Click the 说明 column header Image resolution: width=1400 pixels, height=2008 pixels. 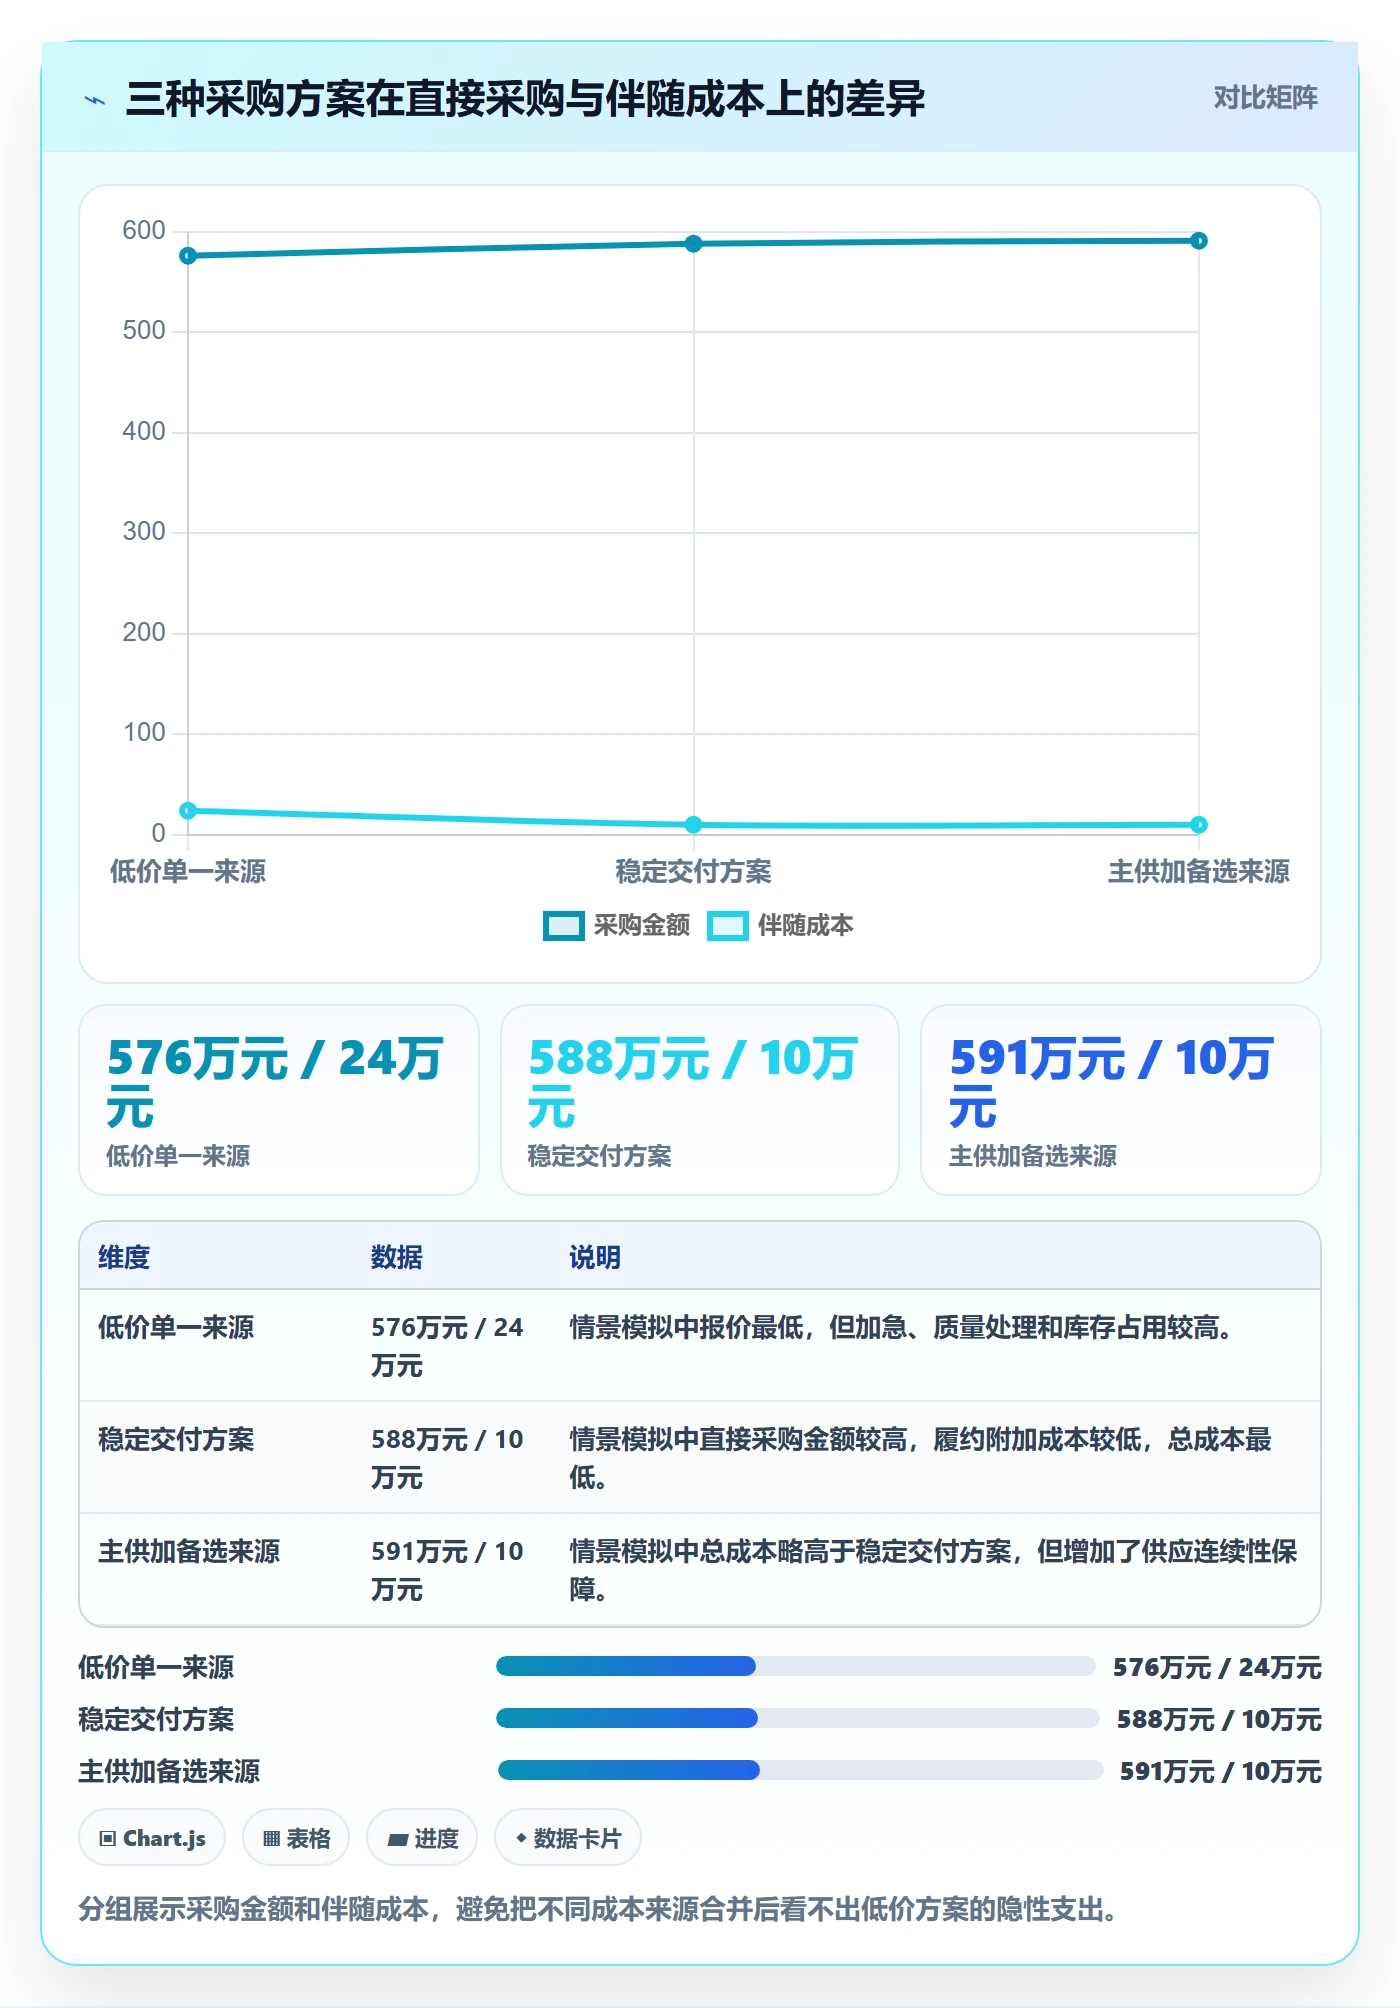595,1257
